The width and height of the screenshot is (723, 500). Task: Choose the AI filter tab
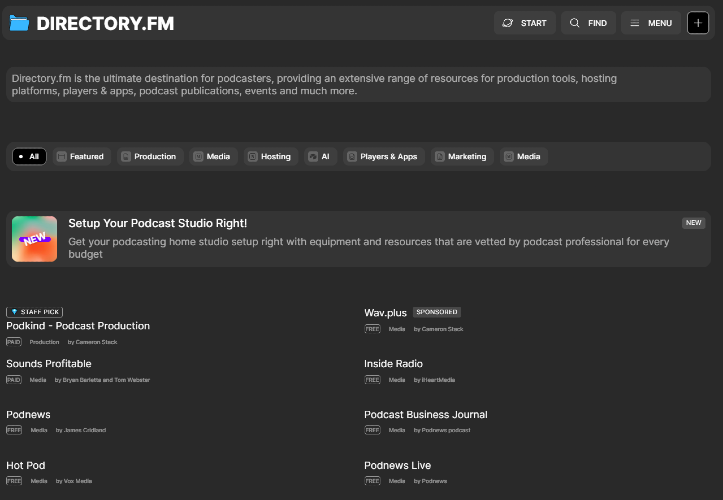[x=320, y=156]
